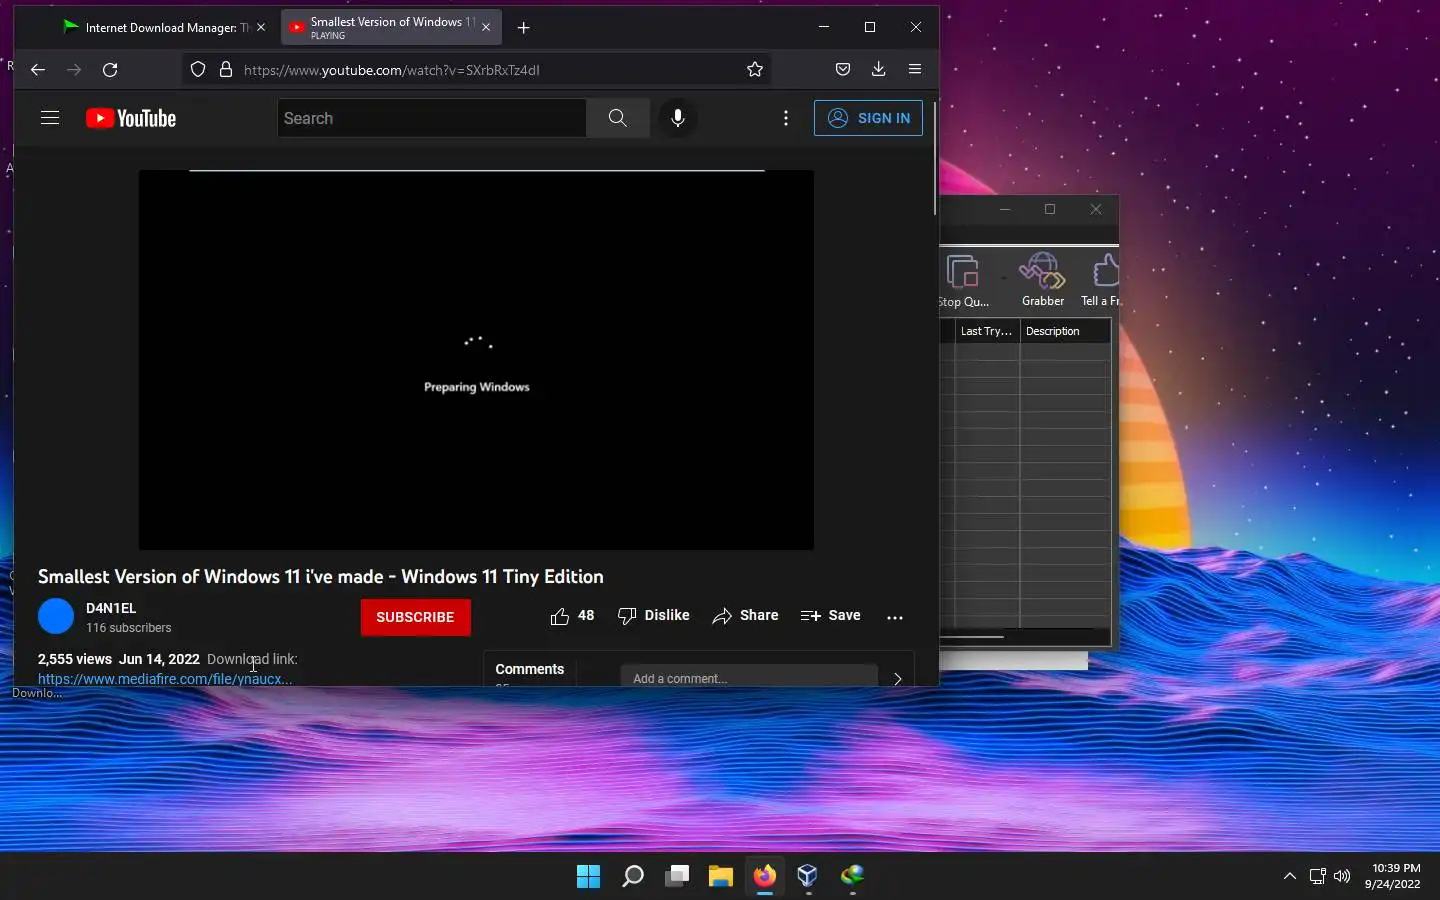Click the video player showing Preparing Windows
The image size is (1440, 900).
click(476, 360)
